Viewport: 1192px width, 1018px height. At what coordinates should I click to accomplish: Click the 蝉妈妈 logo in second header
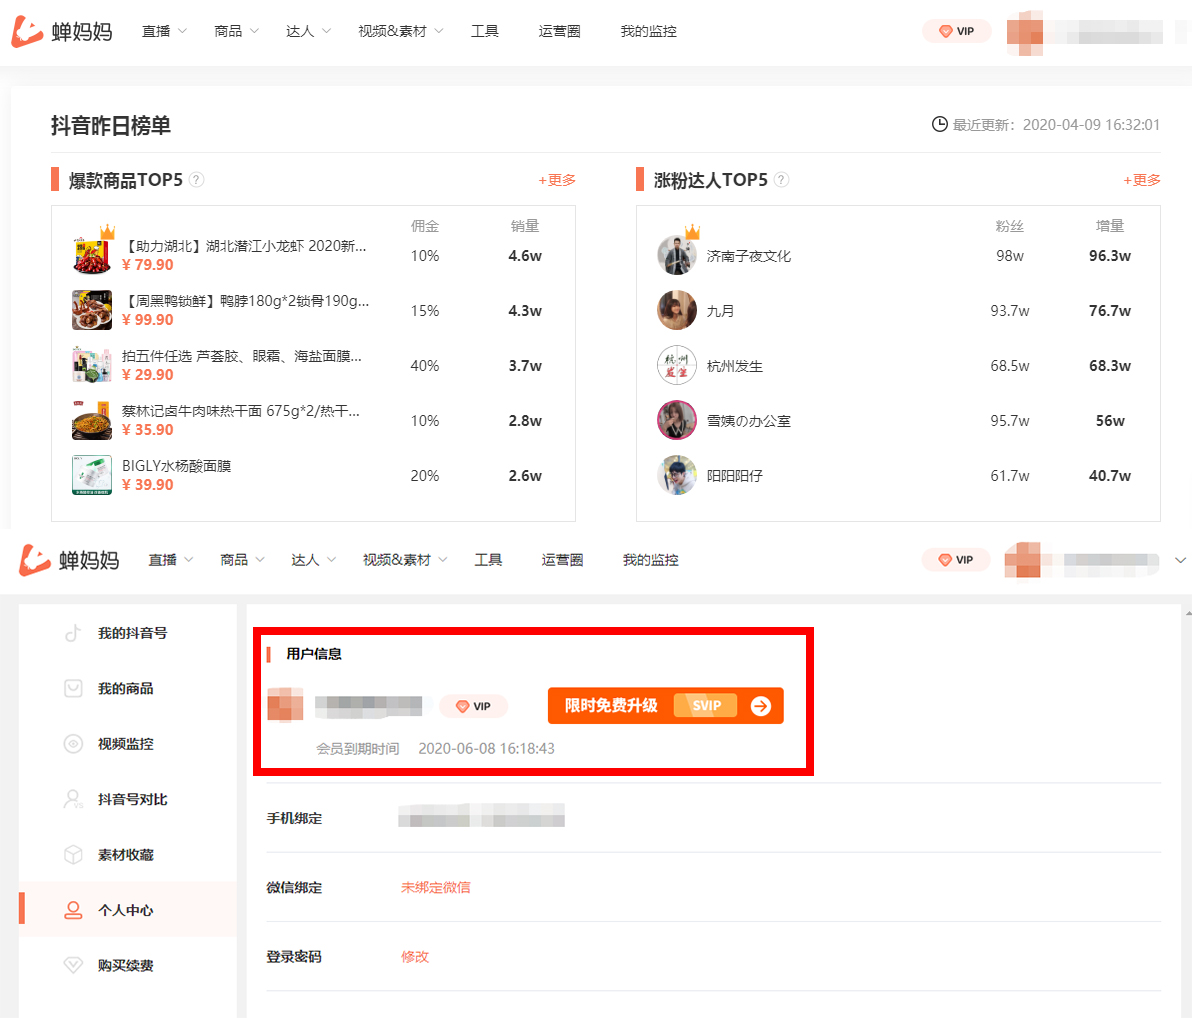(x=69, y=560)
